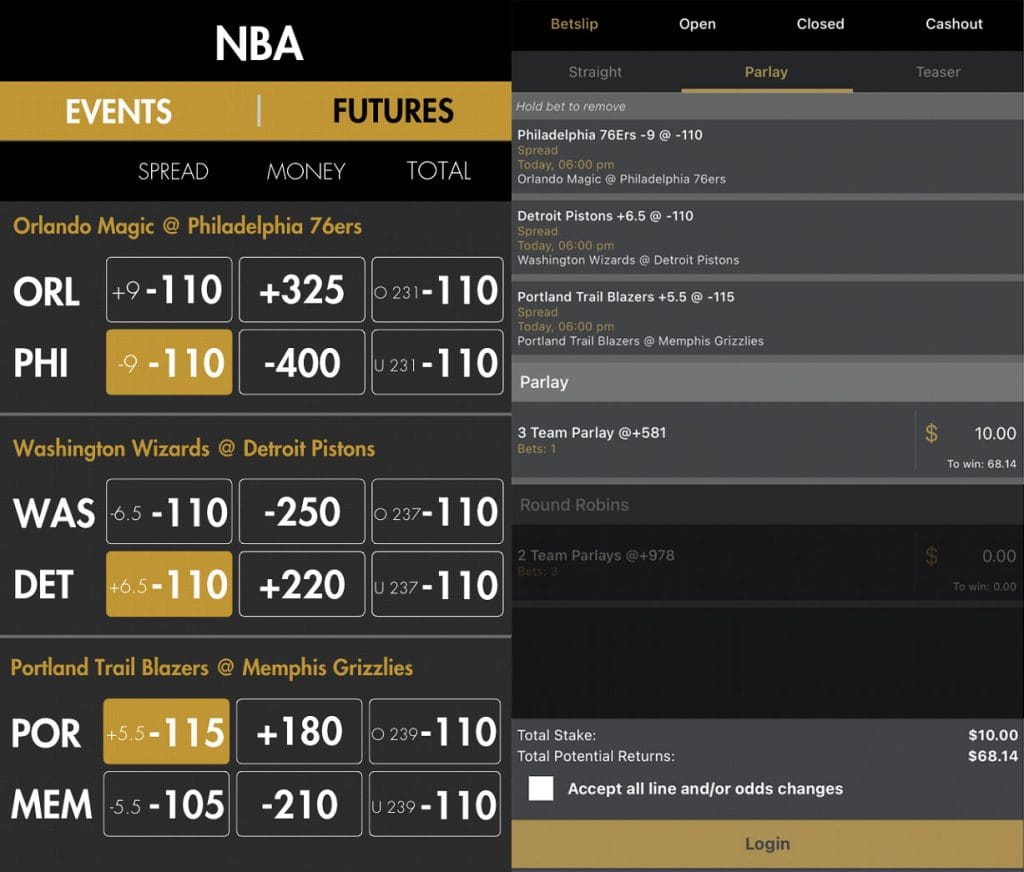Click the NBA title
This screenshot has width=1024, height=872.
coord(259,44)
